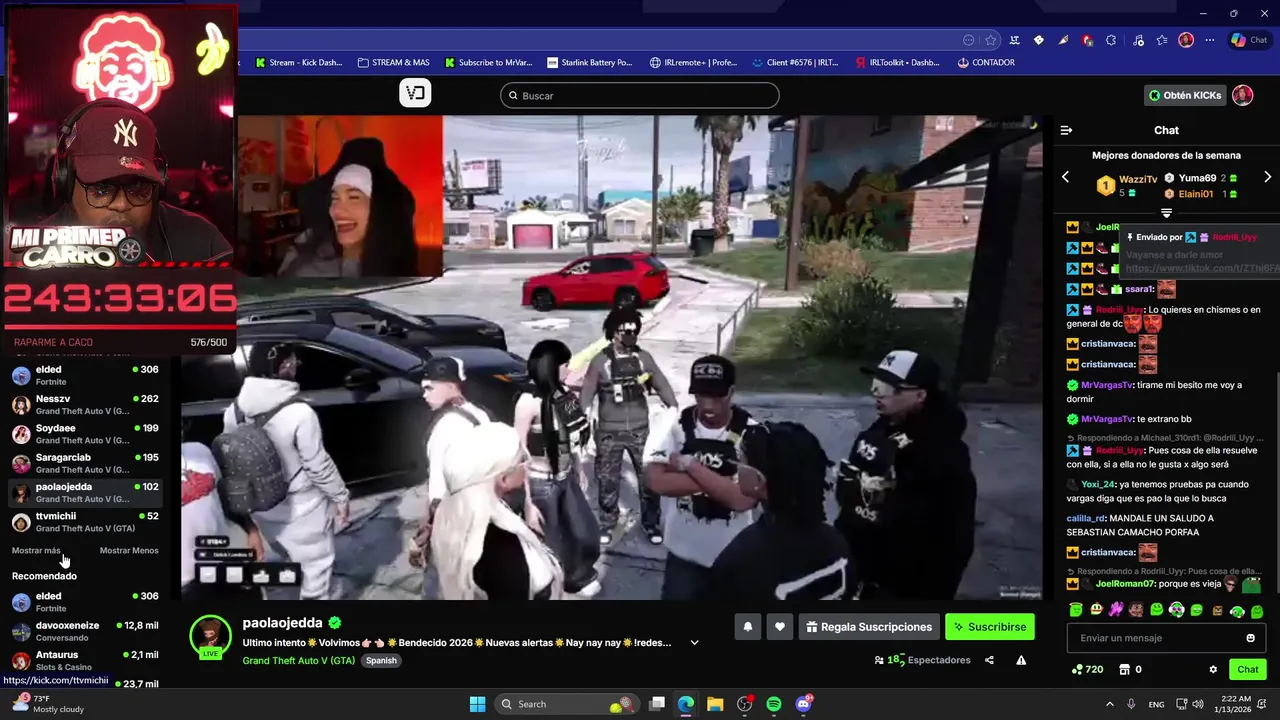The height and width of the screenshot is (720, 1280).
Task: Collapse the chat panel icon
Action: point(1066,130)
